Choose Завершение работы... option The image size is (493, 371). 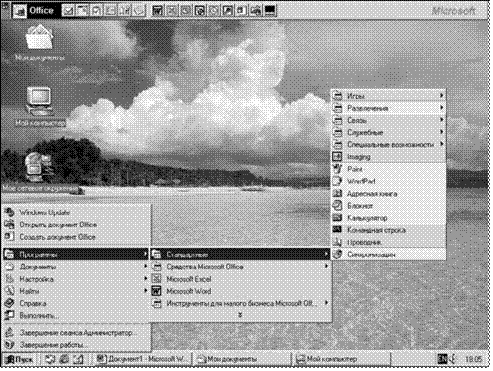77,345
